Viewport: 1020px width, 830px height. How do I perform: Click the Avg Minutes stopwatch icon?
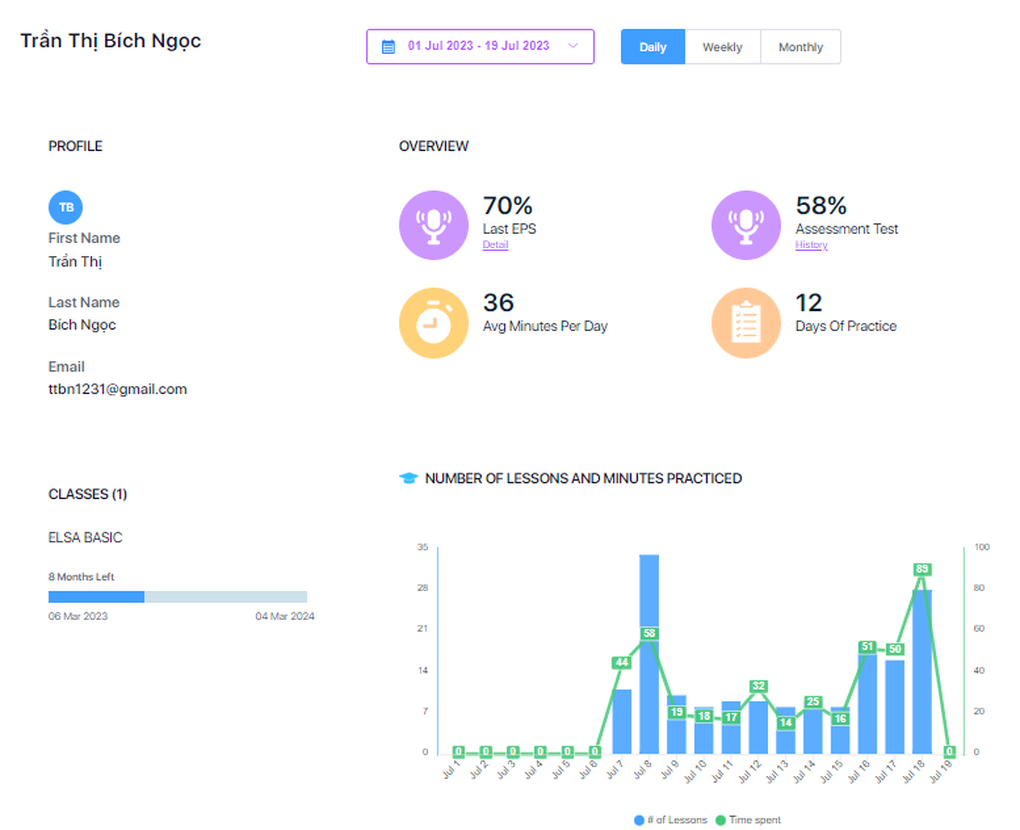[433, 324]
